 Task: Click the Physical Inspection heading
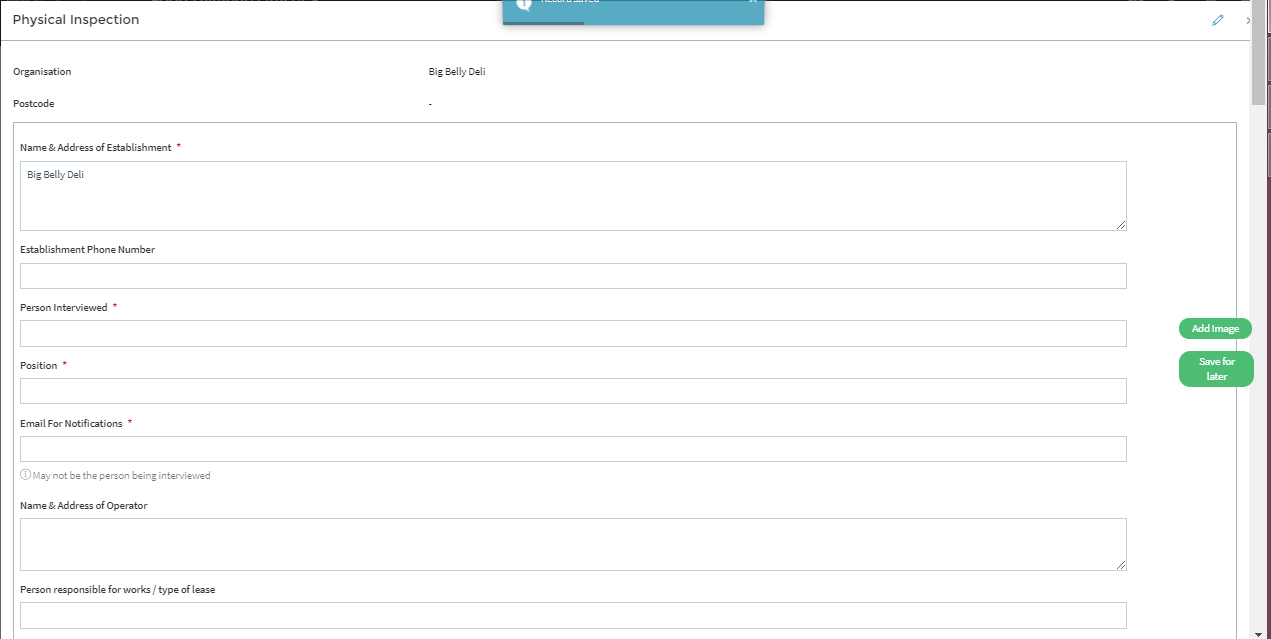76,20
